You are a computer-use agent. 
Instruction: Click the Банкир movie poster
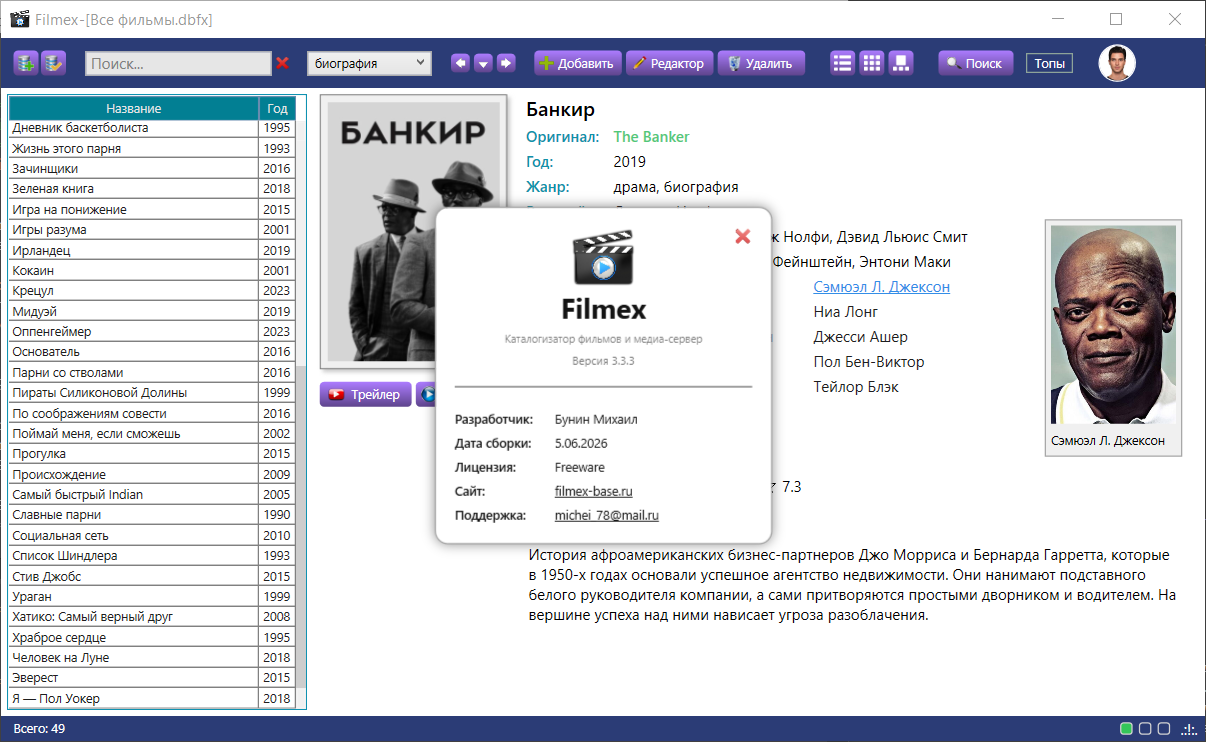412,234
